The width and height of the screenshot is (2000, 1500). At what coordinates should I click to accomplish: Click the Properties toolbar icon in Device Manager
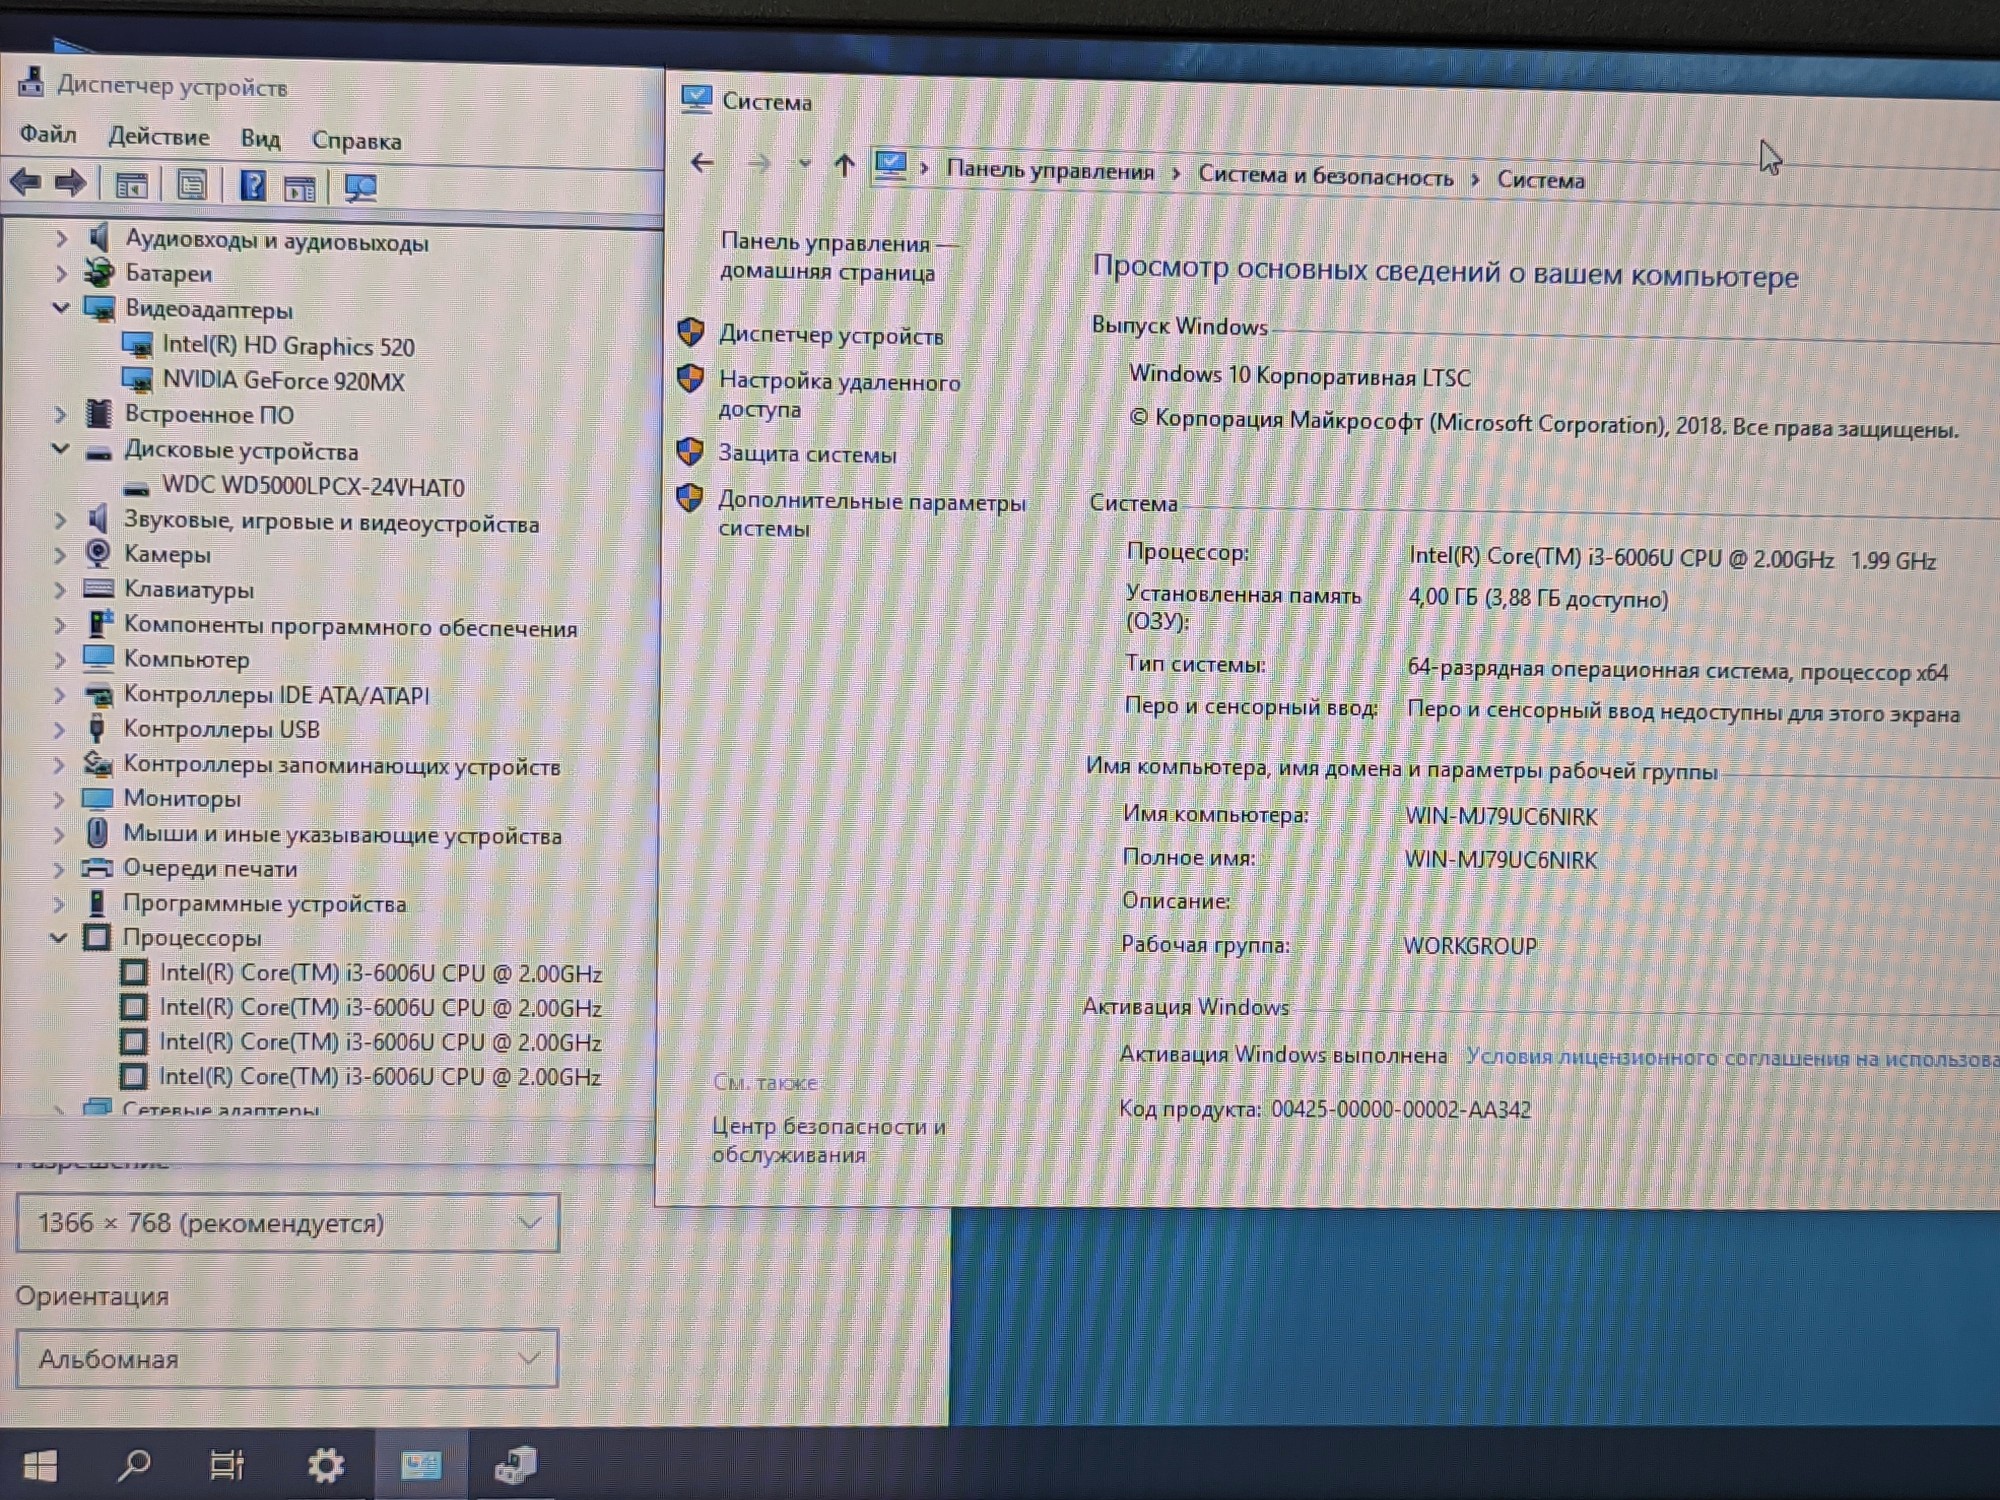(x=192, y=185)
